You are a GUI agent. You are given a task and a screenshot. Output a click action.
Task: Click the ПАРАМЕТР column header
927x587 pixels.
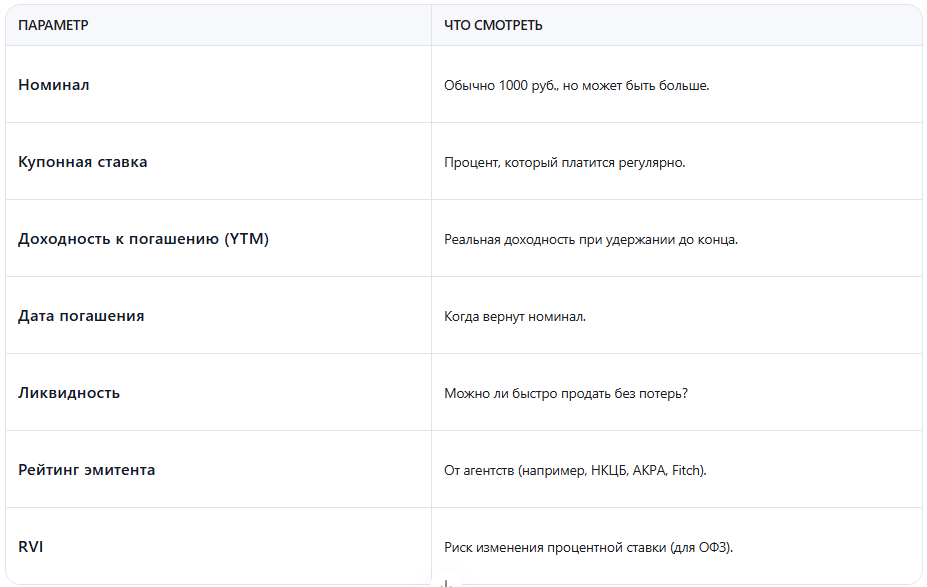[x=53, y=25]
